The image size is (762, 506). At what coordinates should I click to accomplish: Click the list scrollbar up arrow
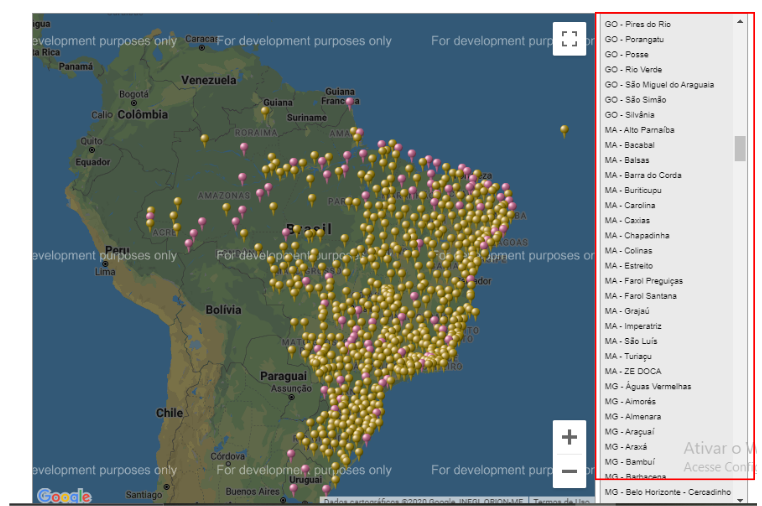(x=740, y=21)
